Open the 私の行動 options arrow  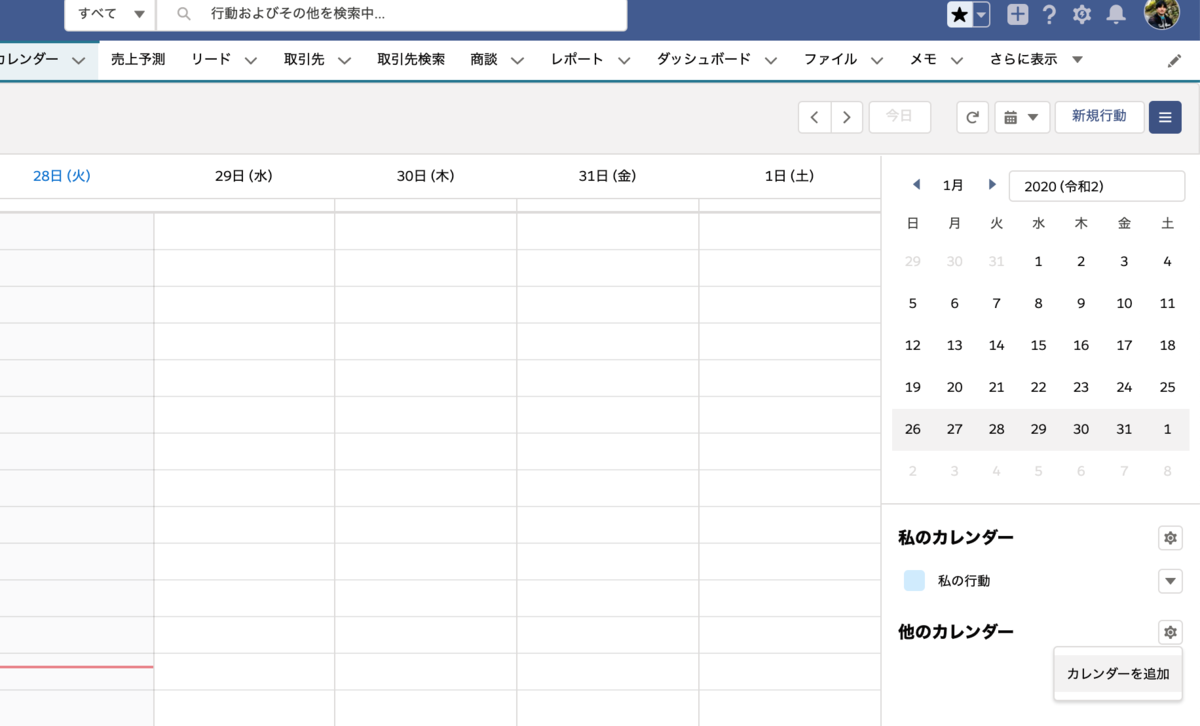tap(1170, 580)
